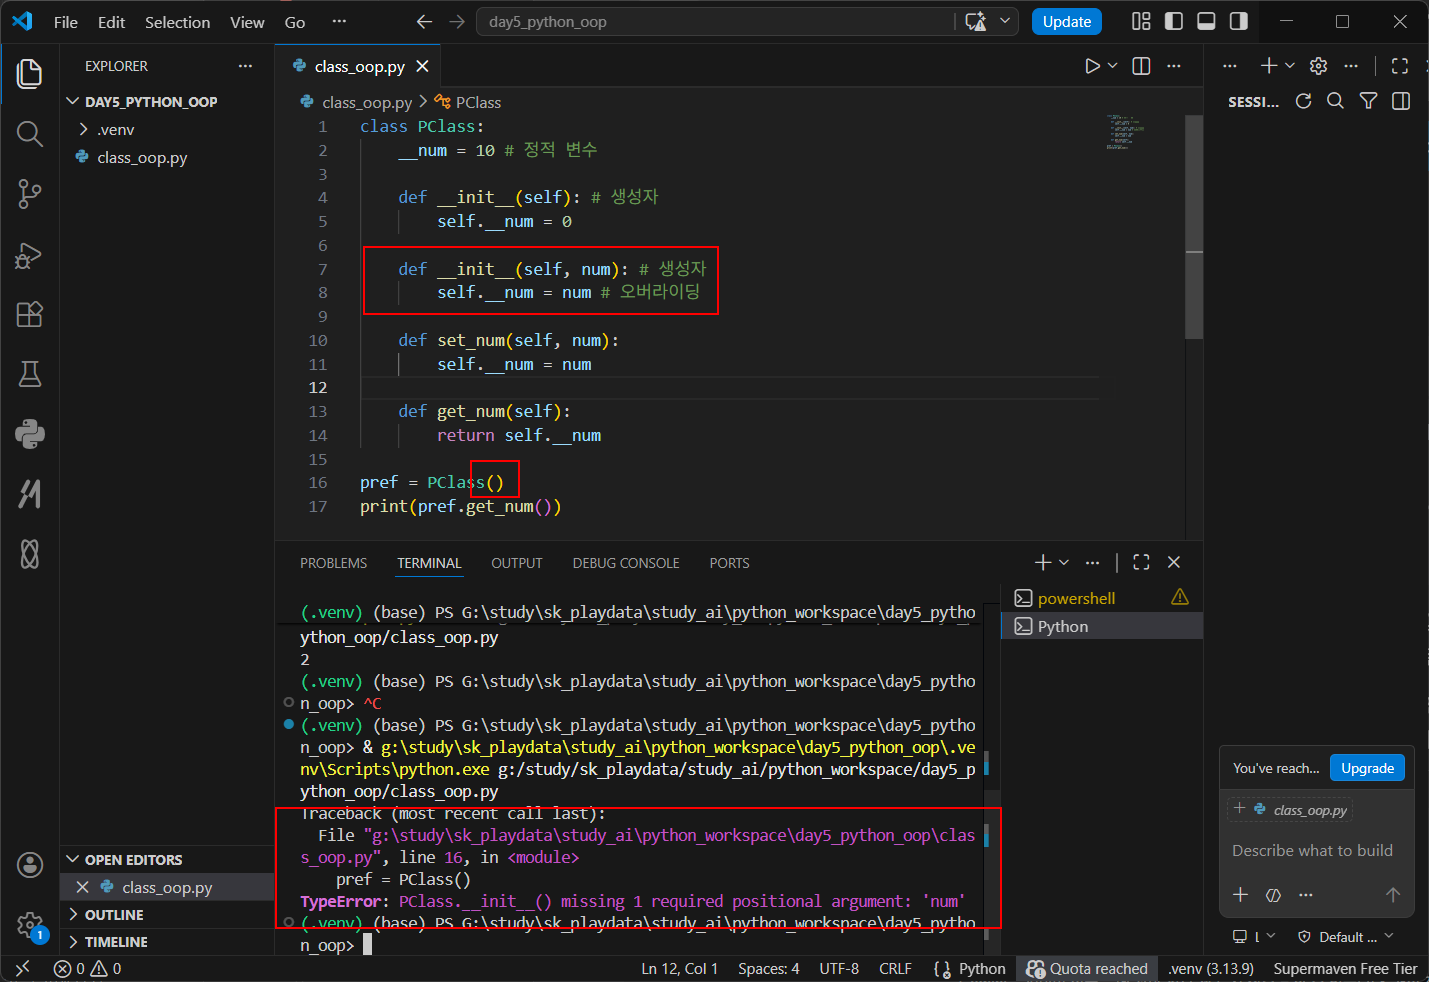
Task: Click the Update button
Action: pos(1067,22)
